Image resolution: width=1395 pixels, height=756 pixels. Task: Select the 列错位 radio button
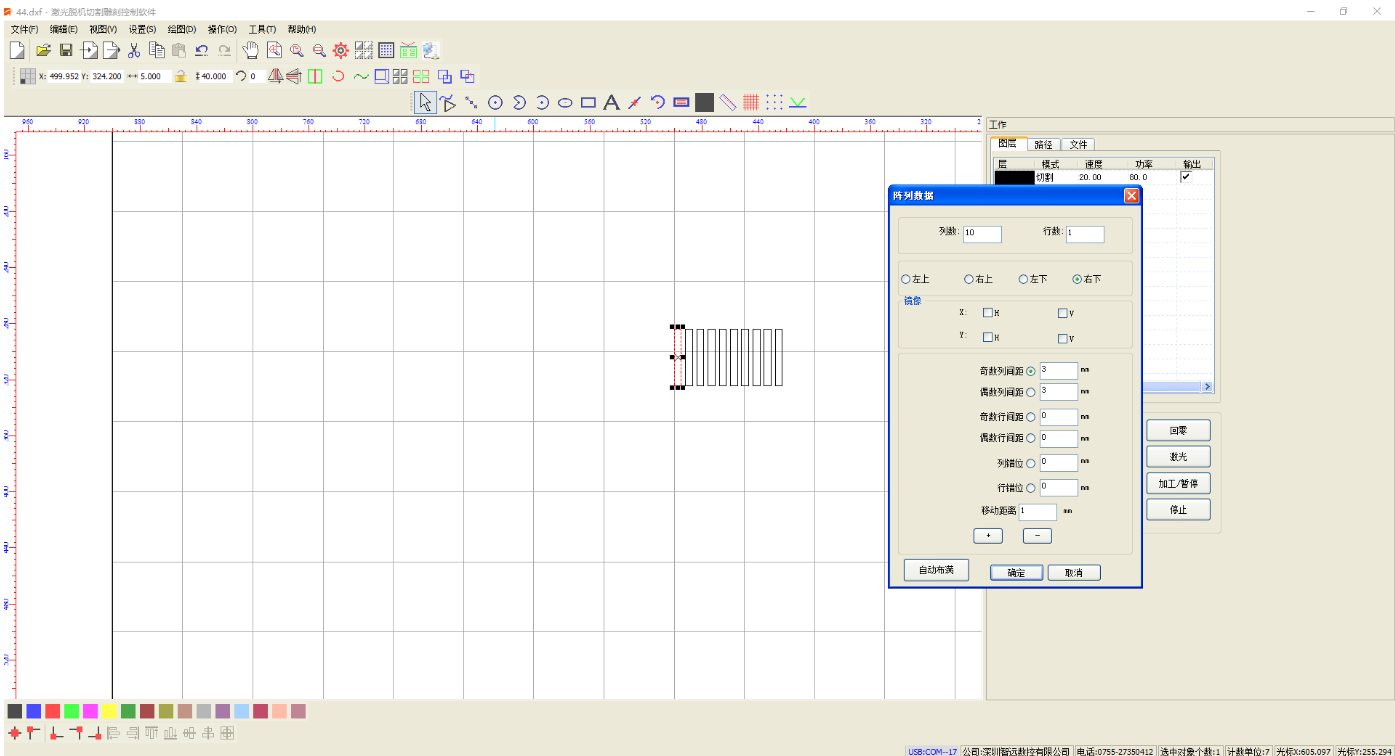1031,463
